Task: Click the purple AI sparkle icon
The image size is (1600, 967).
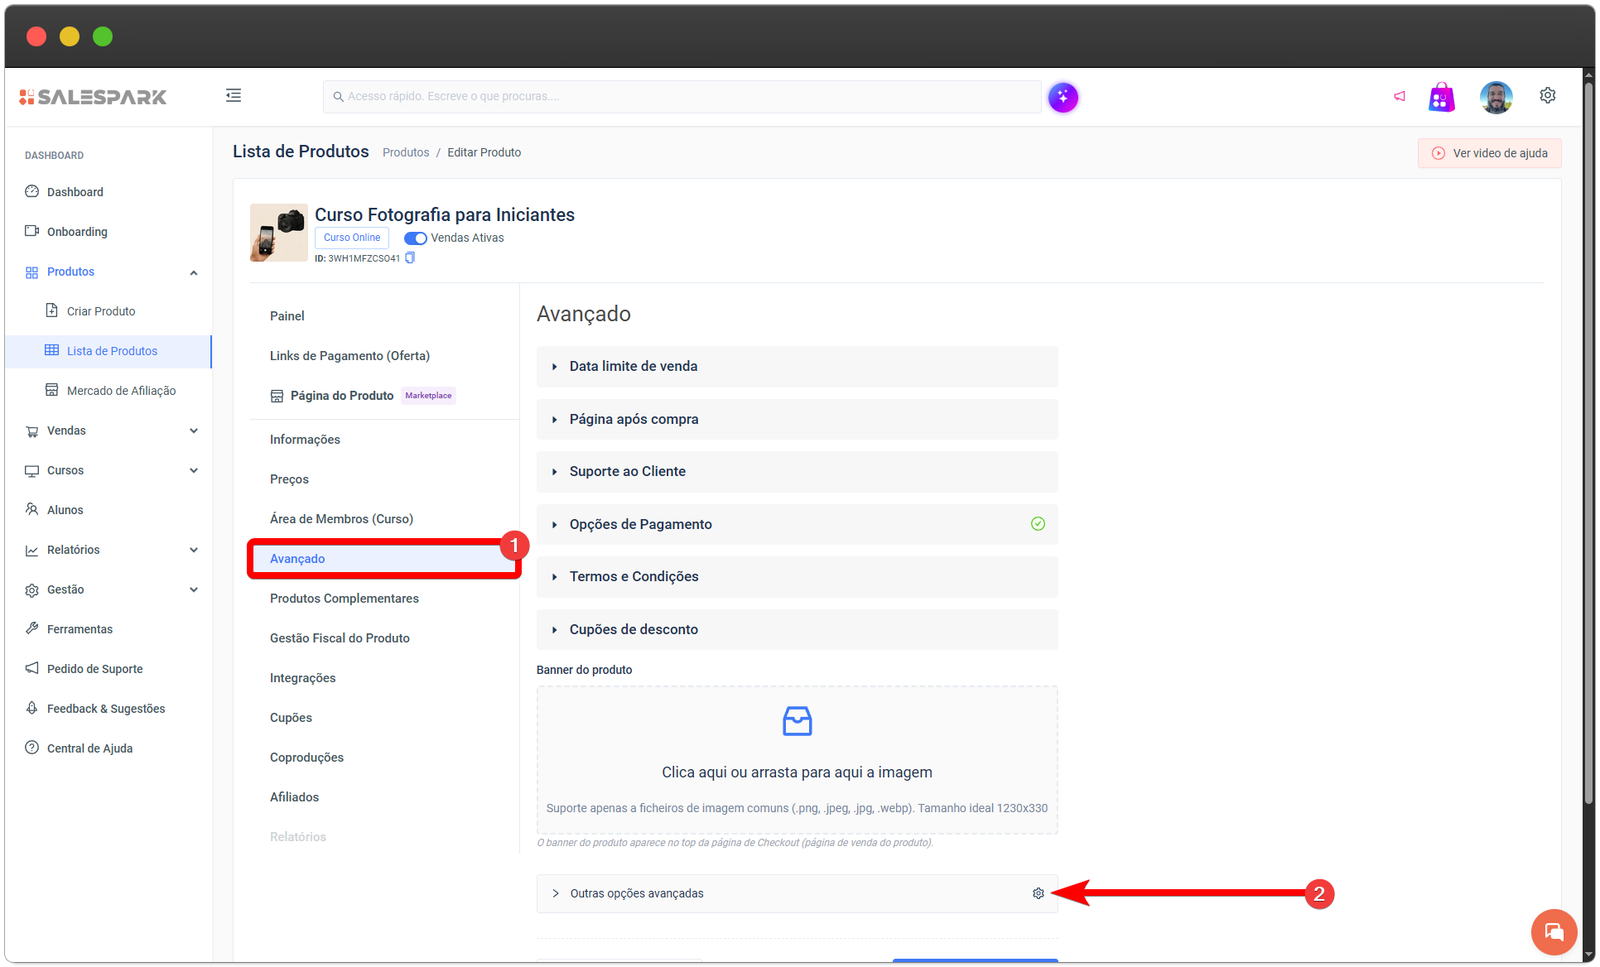Action: (1063, 97)
